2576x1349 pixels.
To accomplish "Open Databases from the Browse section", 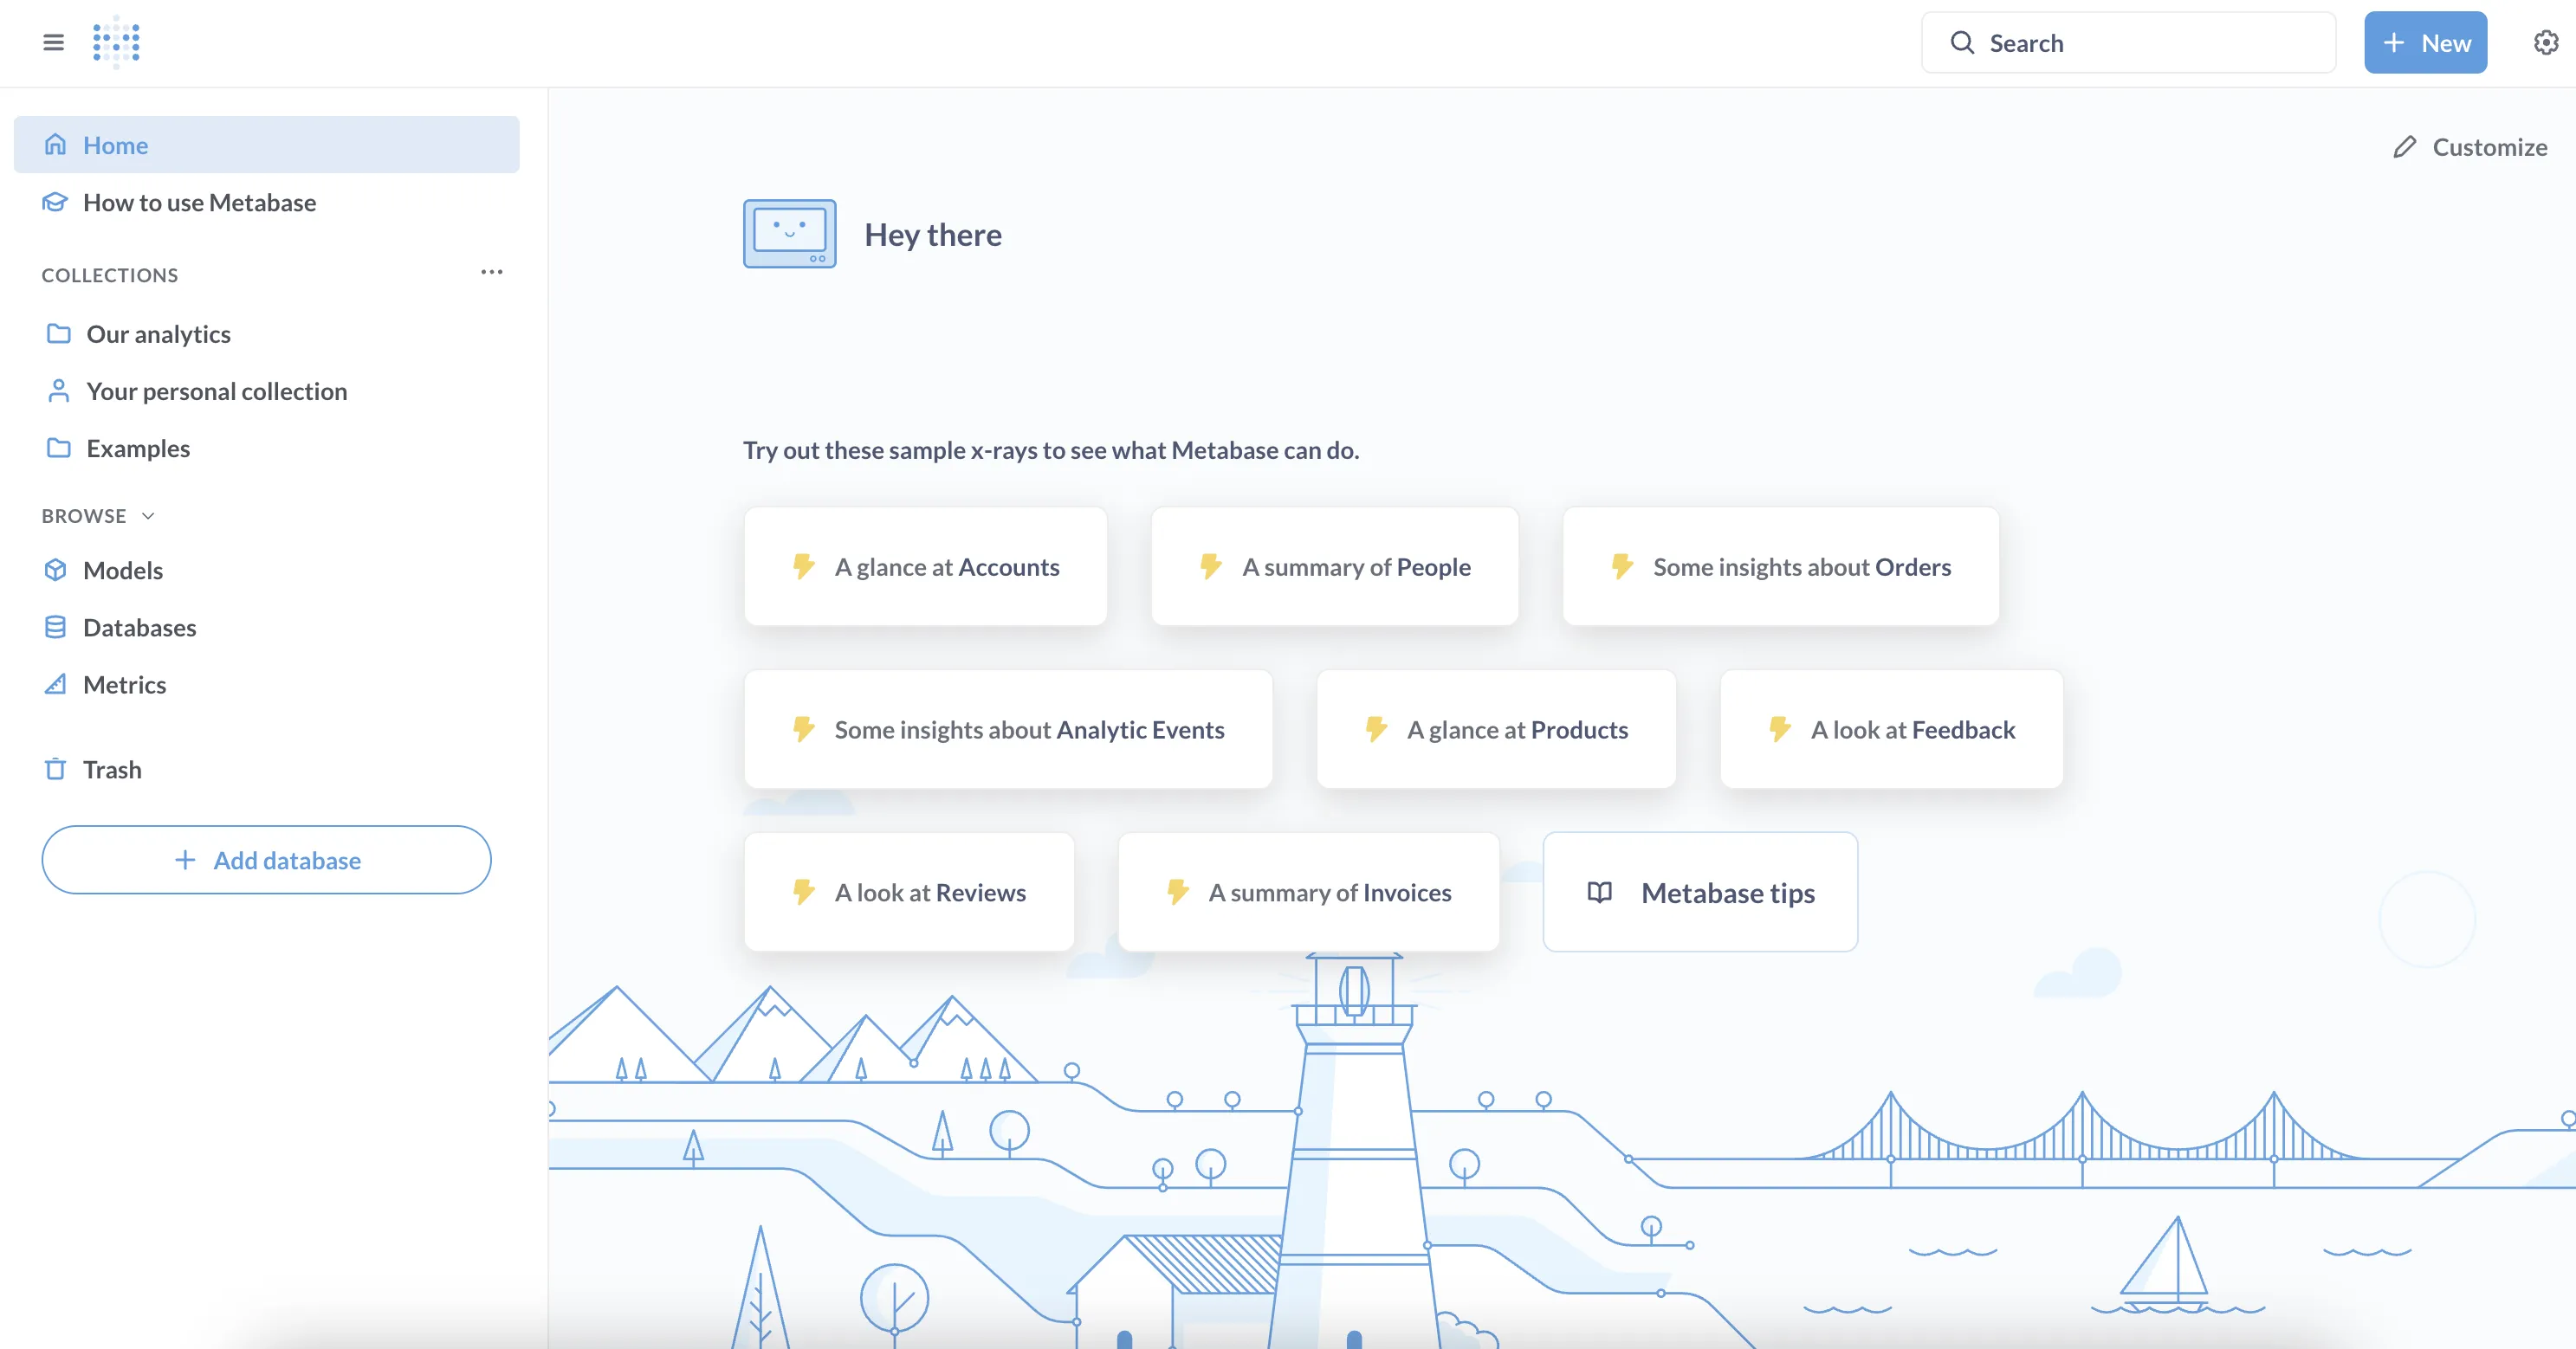I will coord(139,627).
